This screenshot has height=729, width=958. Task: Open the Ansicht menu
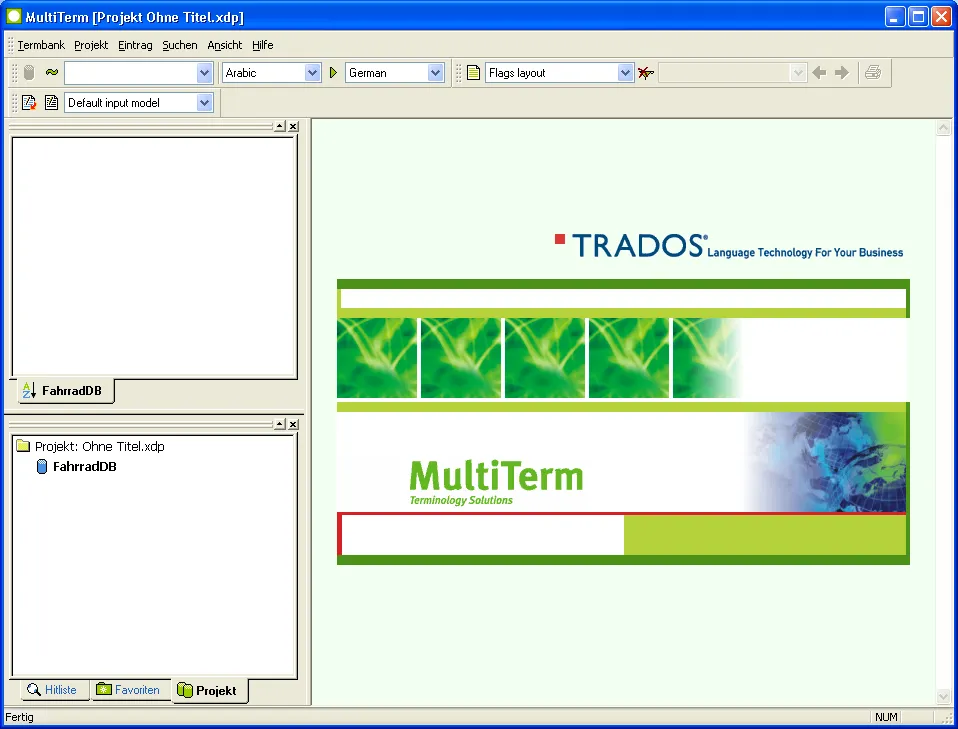pyautogui.click(x=225, y=45)
